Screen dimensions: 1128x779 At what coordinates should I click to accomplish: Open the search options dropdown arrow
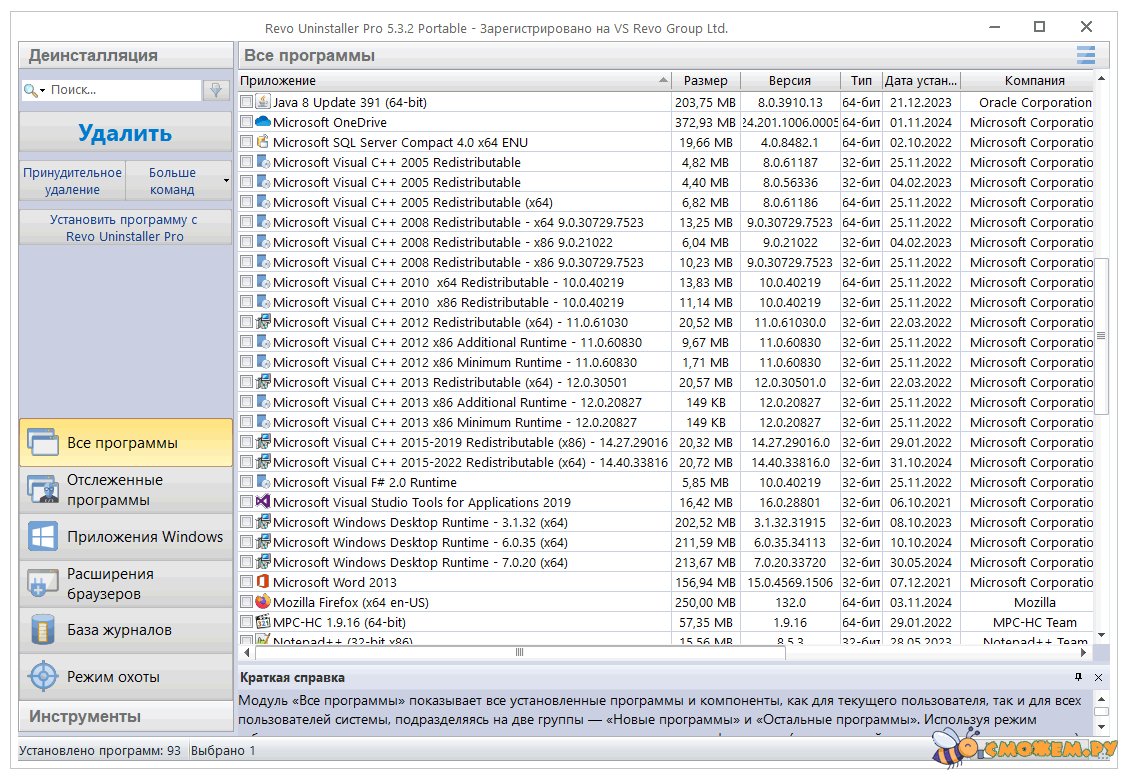[x=42, y=91]
